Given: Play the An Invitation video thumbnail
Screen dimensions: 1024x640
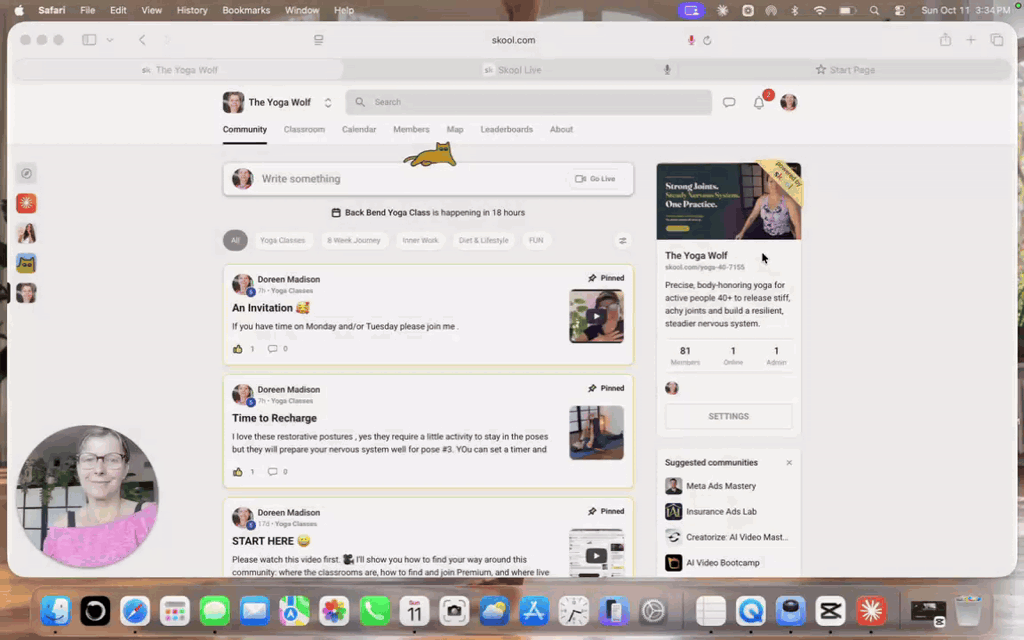Looking at the screenshot, I should (596, 317).
